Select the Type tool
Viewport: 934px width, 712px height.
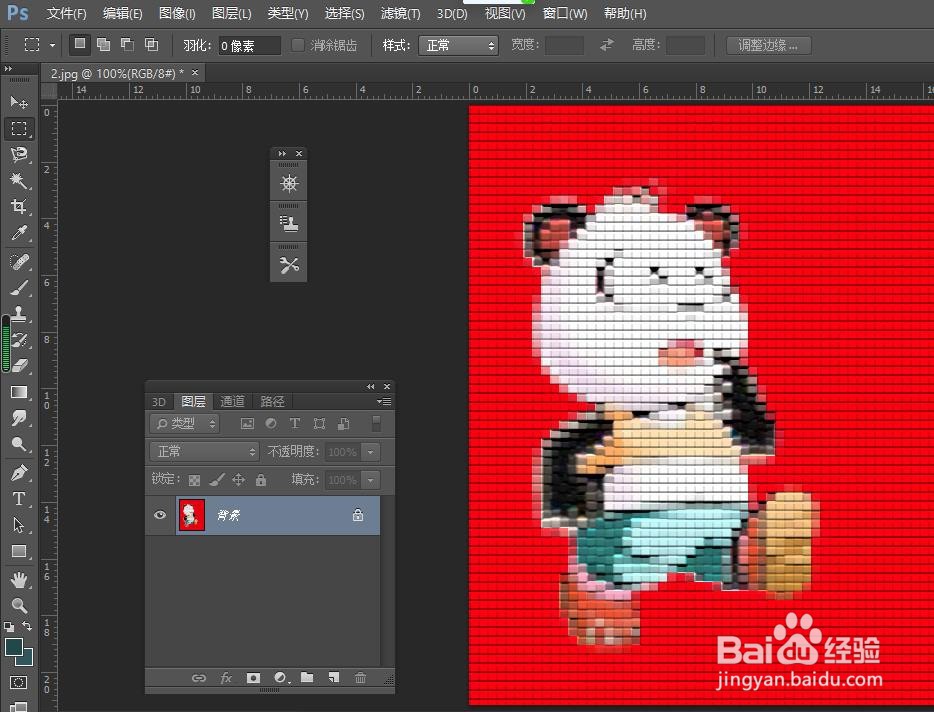point(18,499)
